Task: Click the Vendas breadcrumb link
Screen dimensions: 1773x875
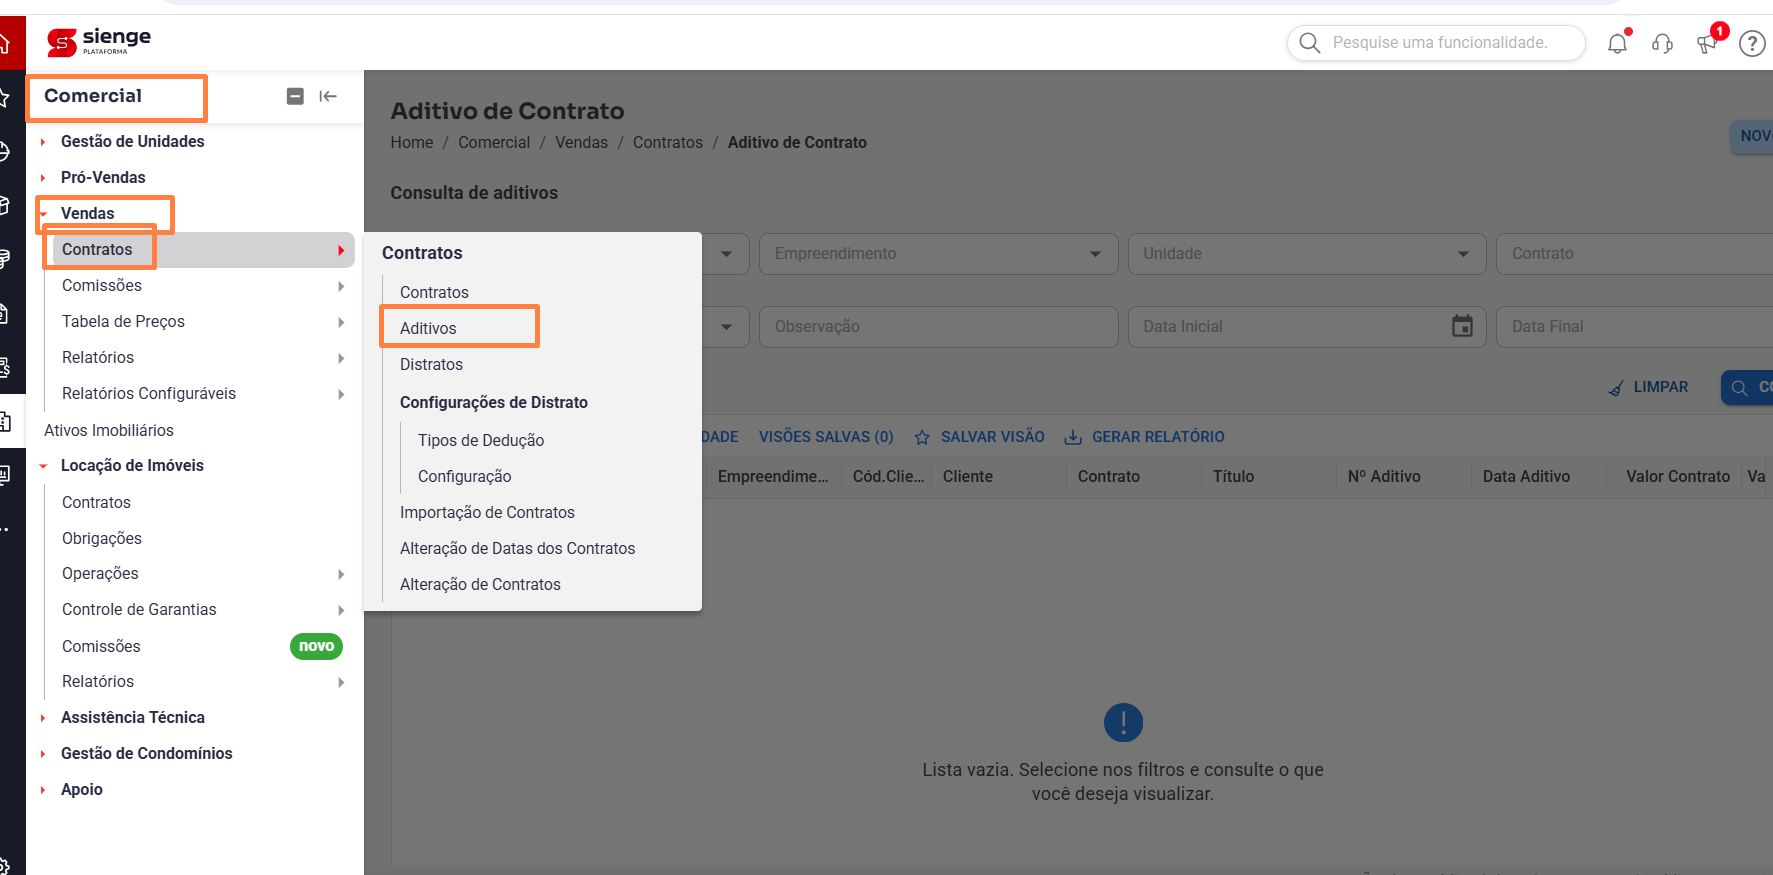Action: 581,142
